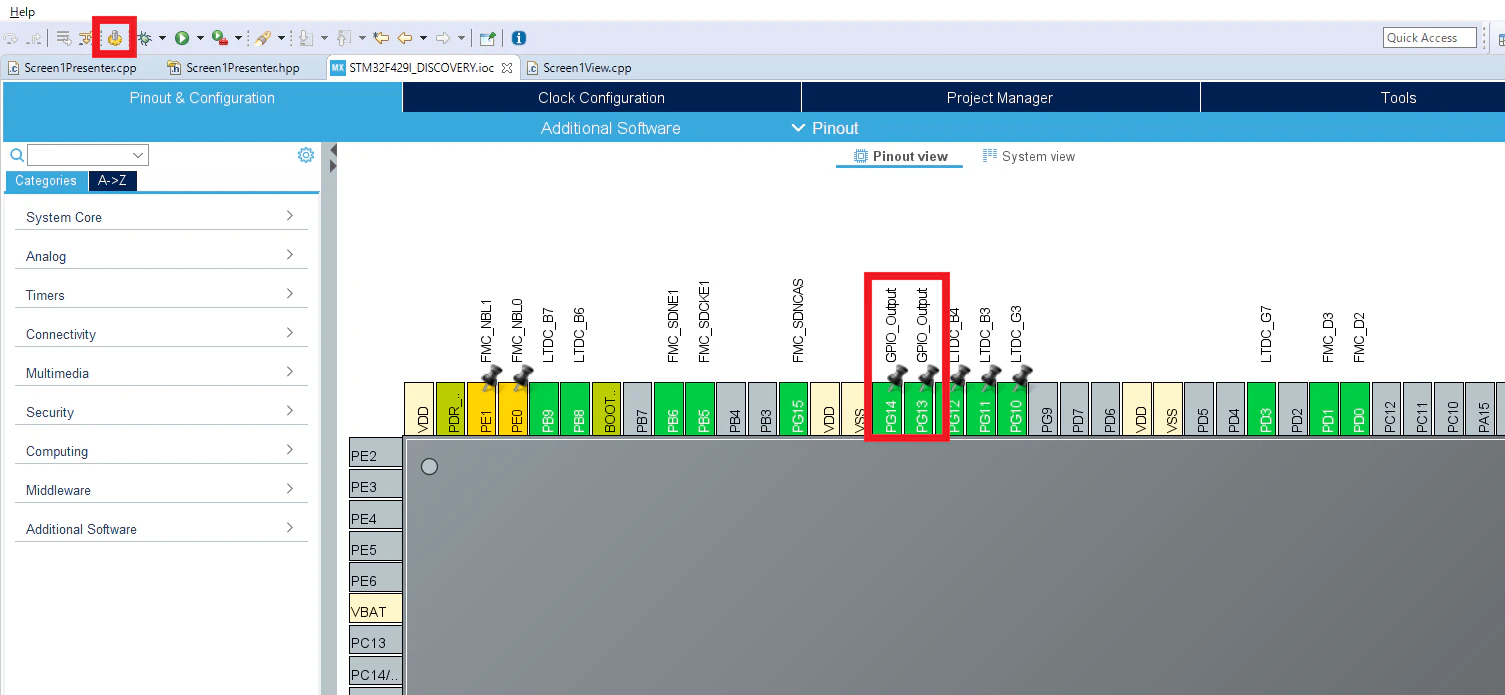
Task: Click the green Run play icon
Action: (182, 38)
